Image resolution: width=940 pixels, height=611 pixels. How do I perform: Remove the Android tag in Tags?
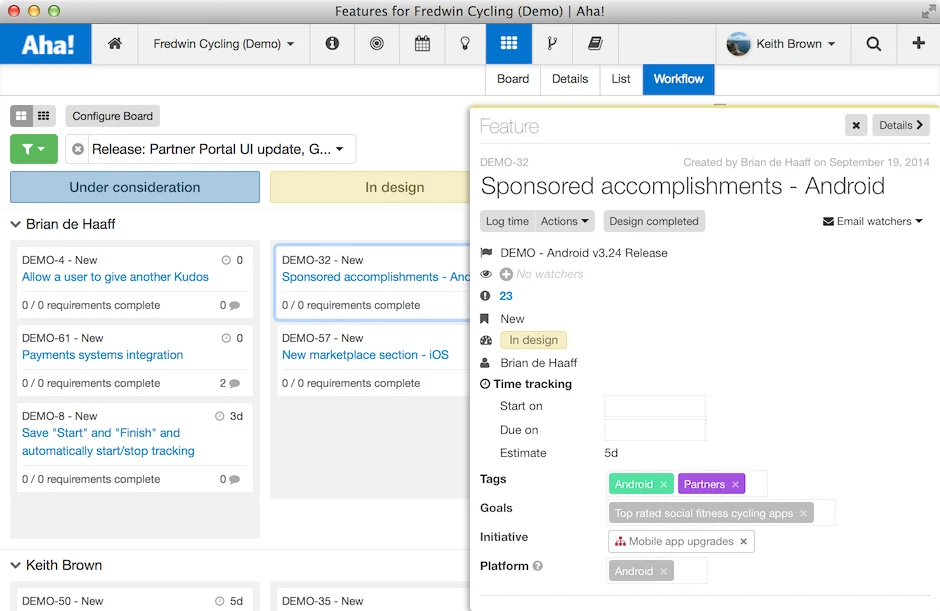click(663, 484)
